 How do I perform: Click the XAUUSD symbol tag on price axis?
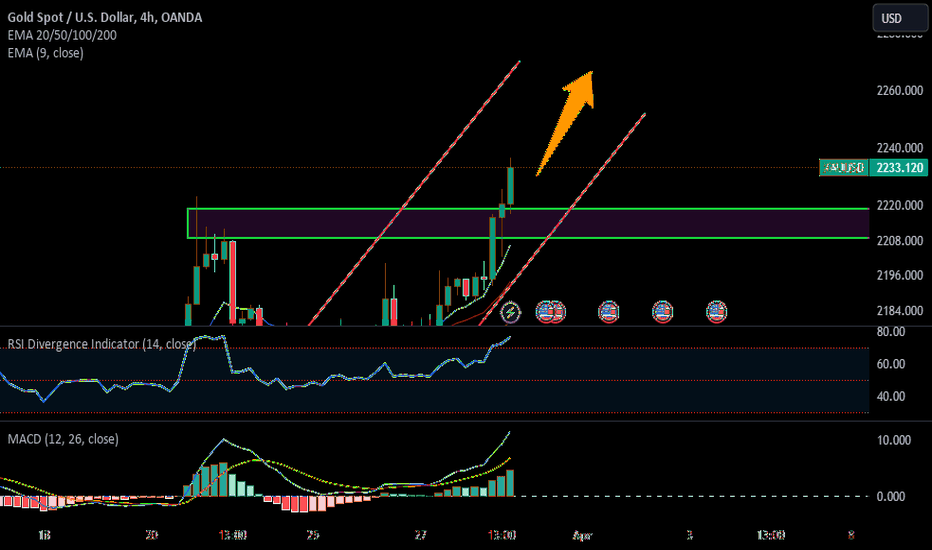point(843,168)
